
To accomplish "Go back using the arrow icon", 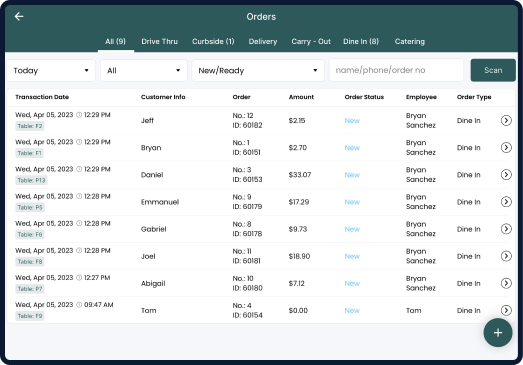I will coord(19,16).
